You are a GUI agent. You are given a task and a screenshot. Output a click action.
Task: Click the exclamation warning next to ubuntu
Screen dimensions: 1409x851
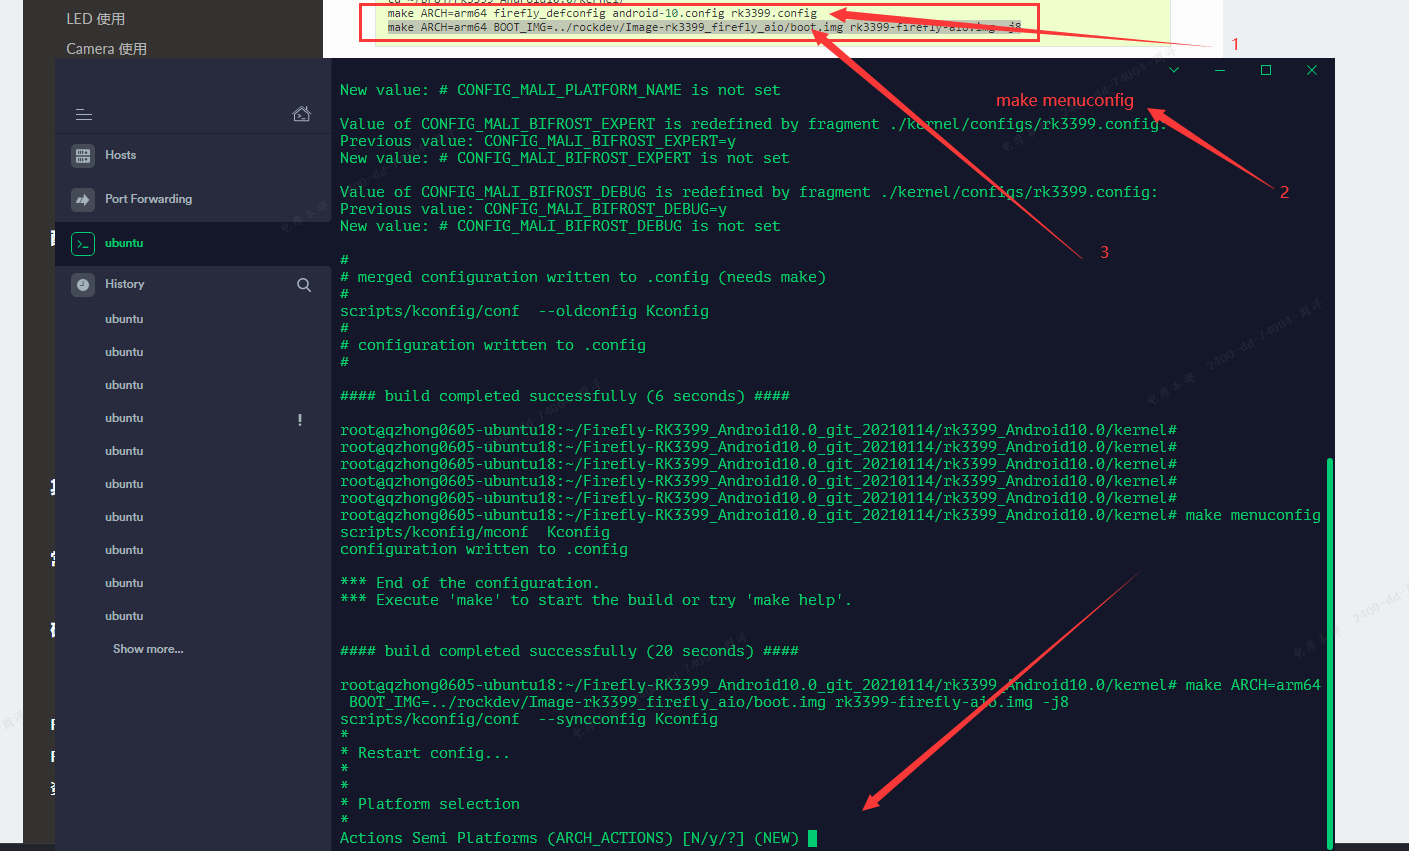click(x=300, y=420)
